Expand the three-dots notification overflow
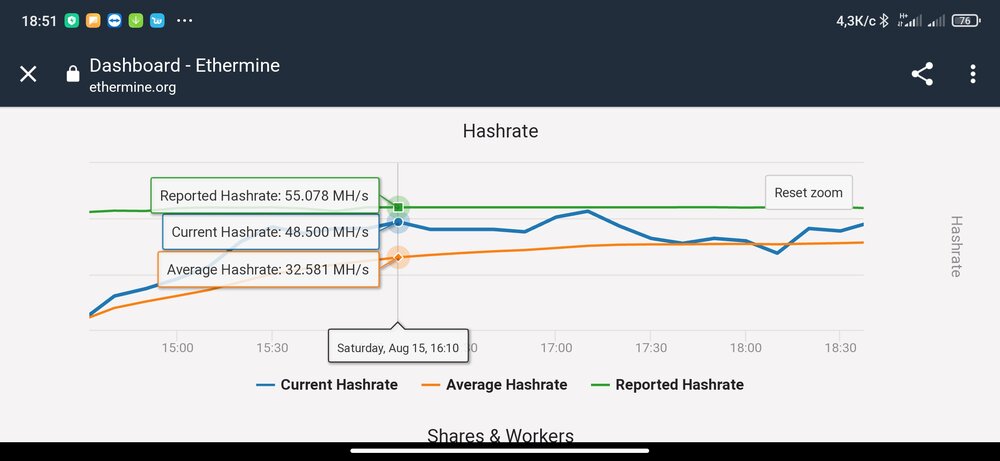Image resolution: width=1000 pixels, height=461 pixels. 184,20
